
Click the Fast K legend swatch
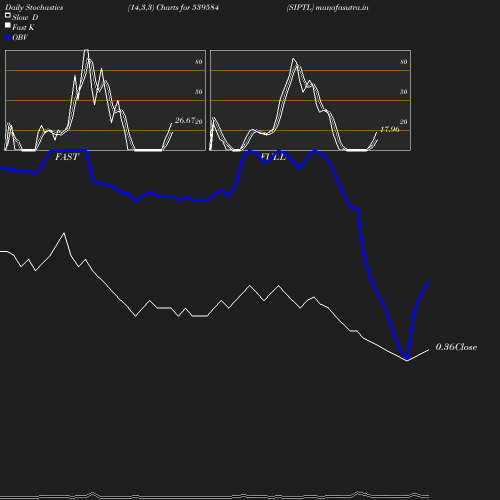click(x=8, y=25)
